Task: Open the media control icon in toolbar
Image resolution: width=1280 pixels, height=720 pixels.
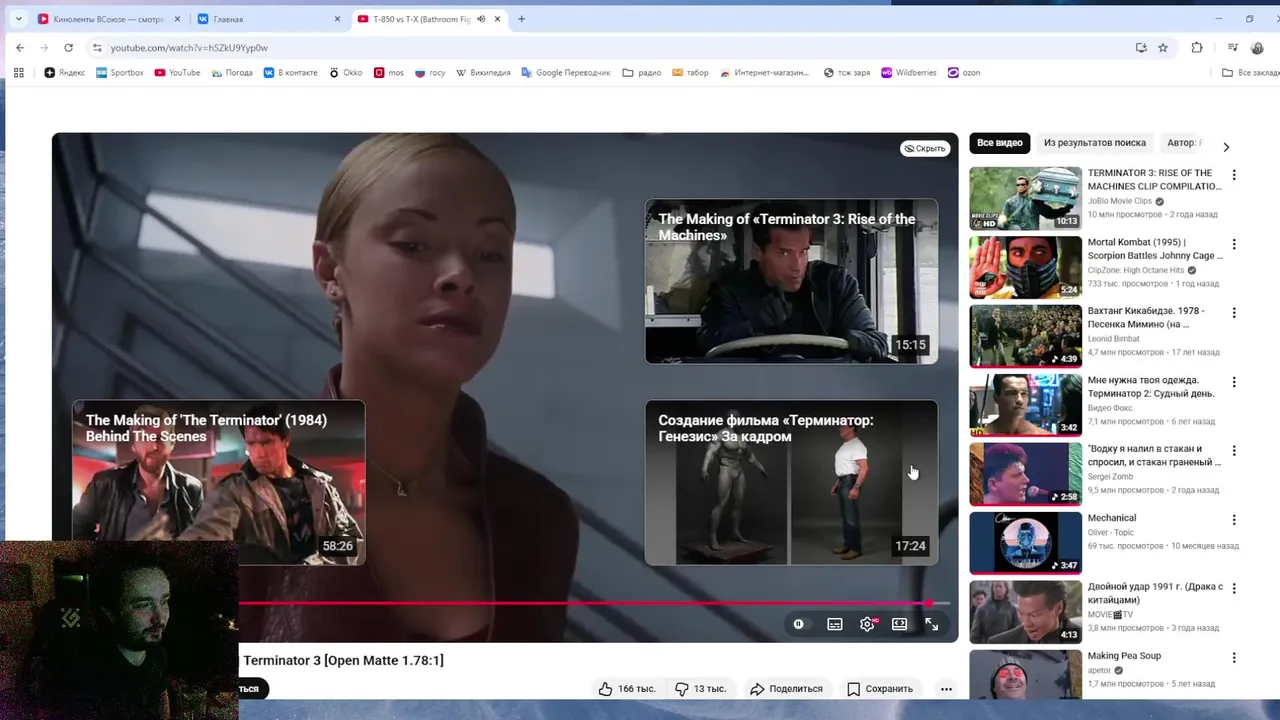Action: [1233, 48]
